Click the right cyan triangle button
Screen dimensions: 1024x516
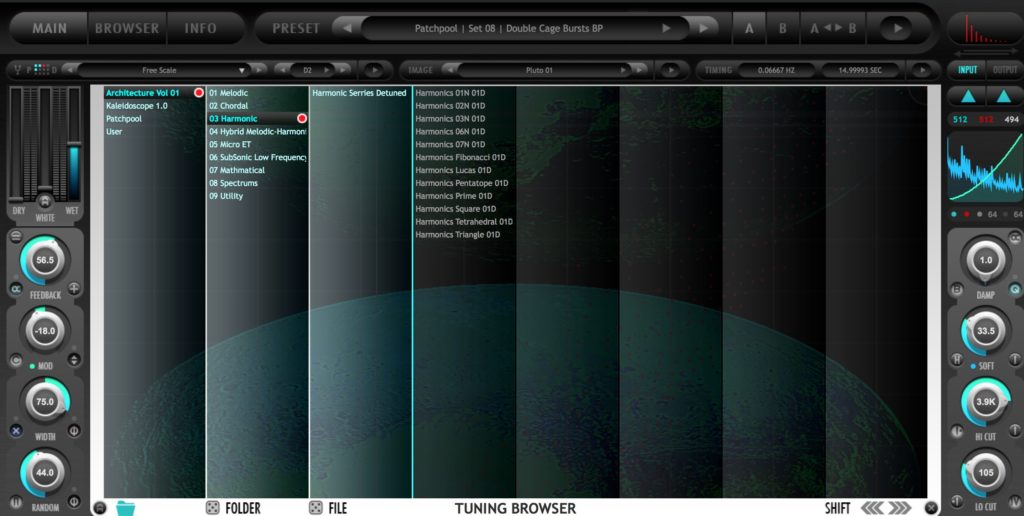click(1004, 97)
